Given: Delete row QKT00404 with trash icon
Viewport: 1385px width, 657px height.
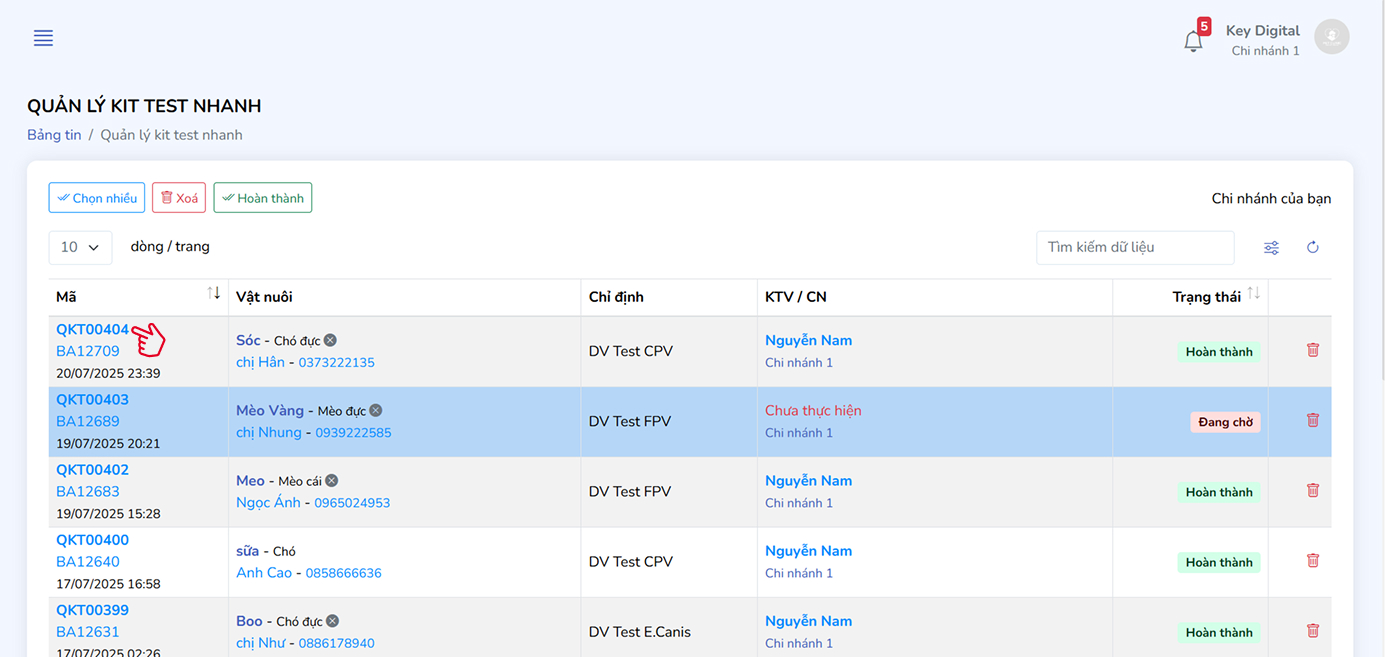Looking at the screenshot, I should click(1313, 350).
